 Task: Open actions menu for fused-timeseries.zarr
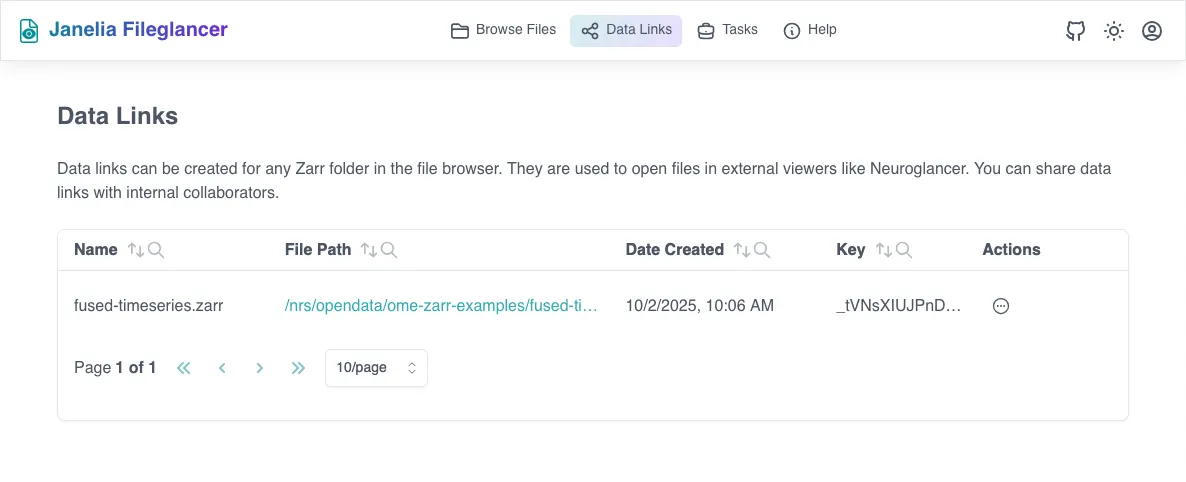(x=1000, y=306)
